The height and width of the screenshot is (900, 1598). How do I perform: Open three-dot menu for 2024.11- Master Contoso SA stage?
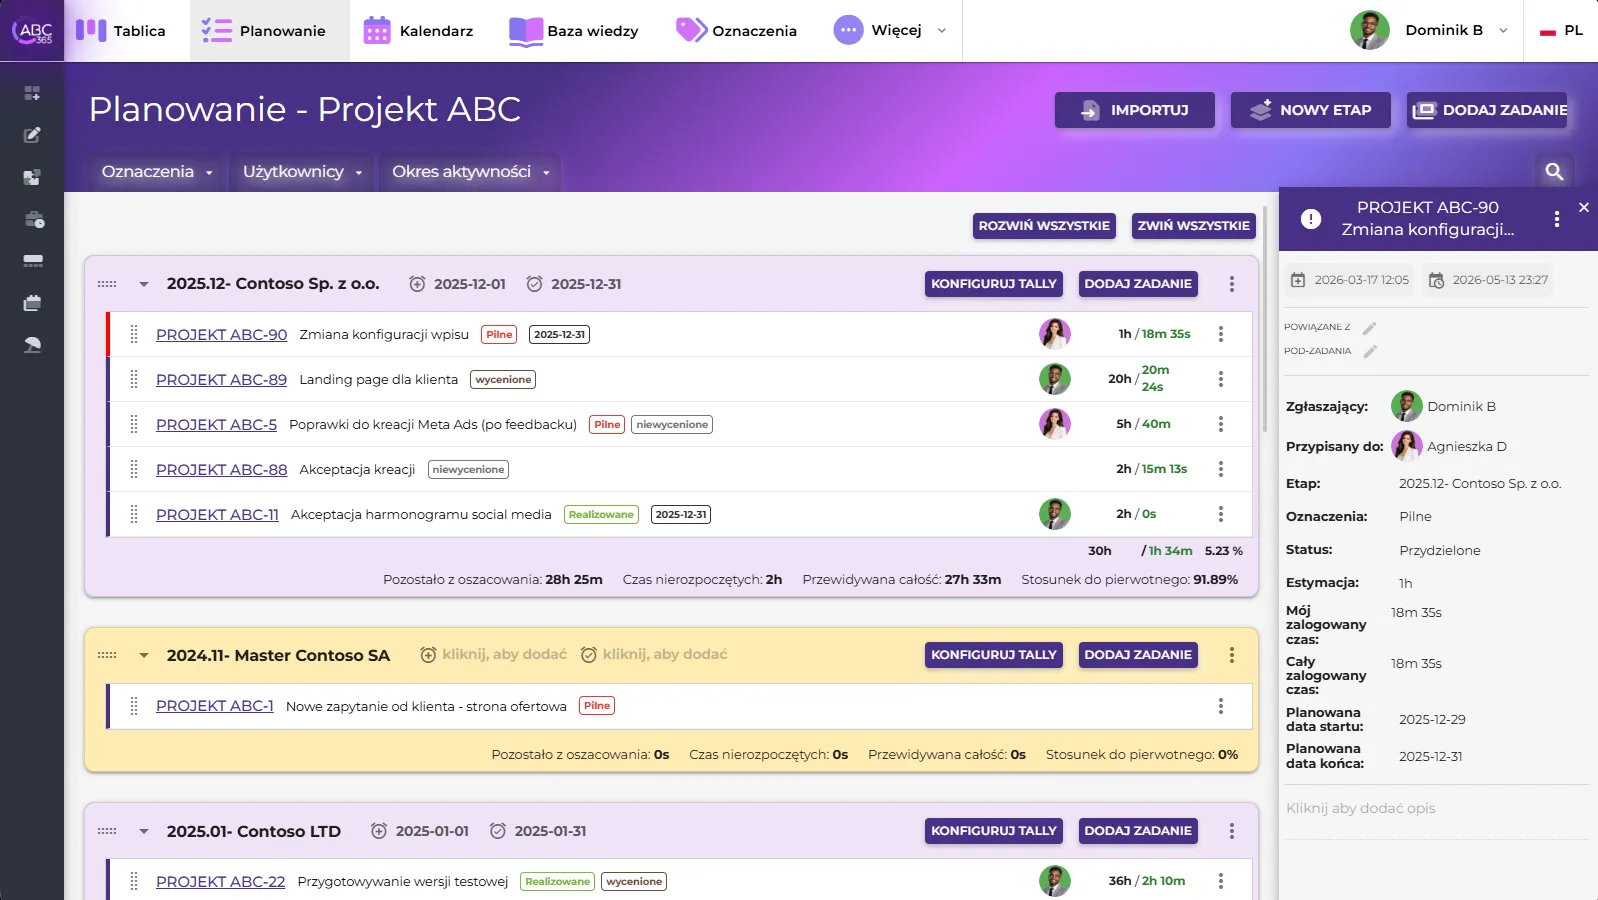click(x=1232, y=655)
